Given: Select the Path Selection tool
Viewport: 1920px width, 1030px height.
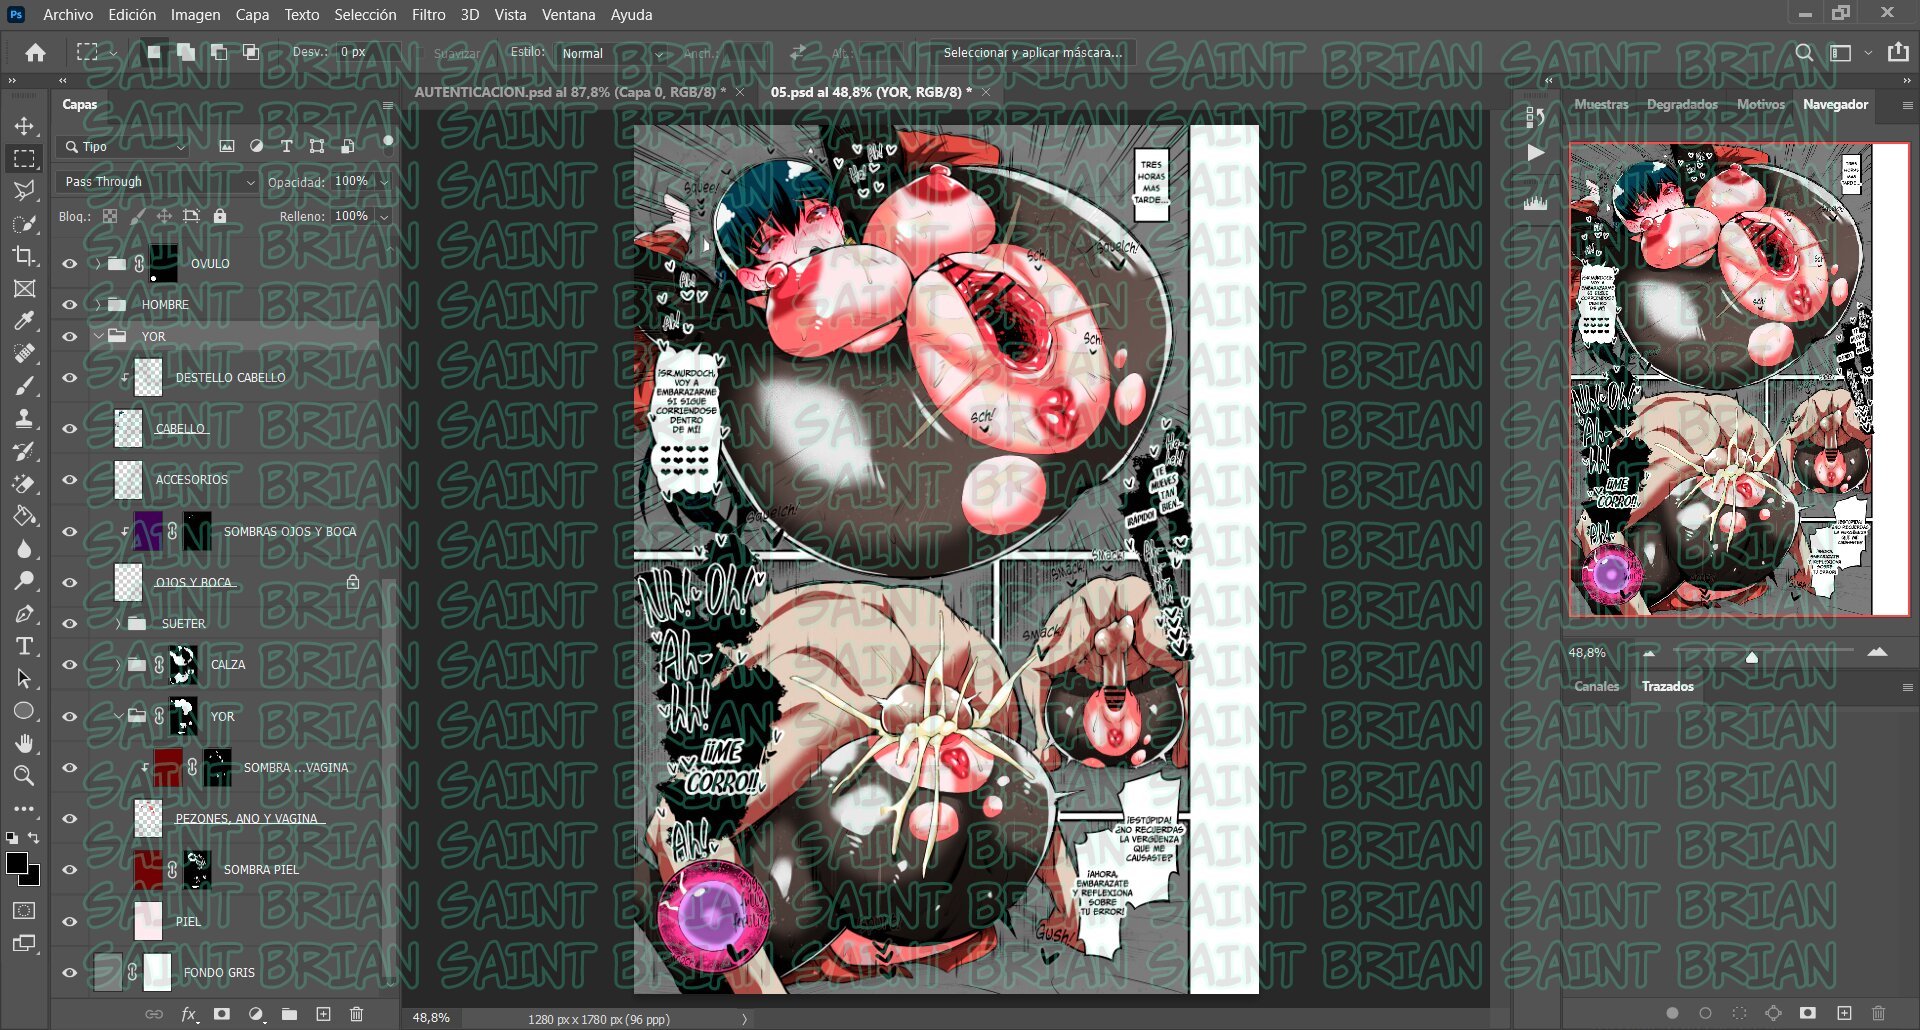Looking at the screenshot, I should tap(24, 679).
